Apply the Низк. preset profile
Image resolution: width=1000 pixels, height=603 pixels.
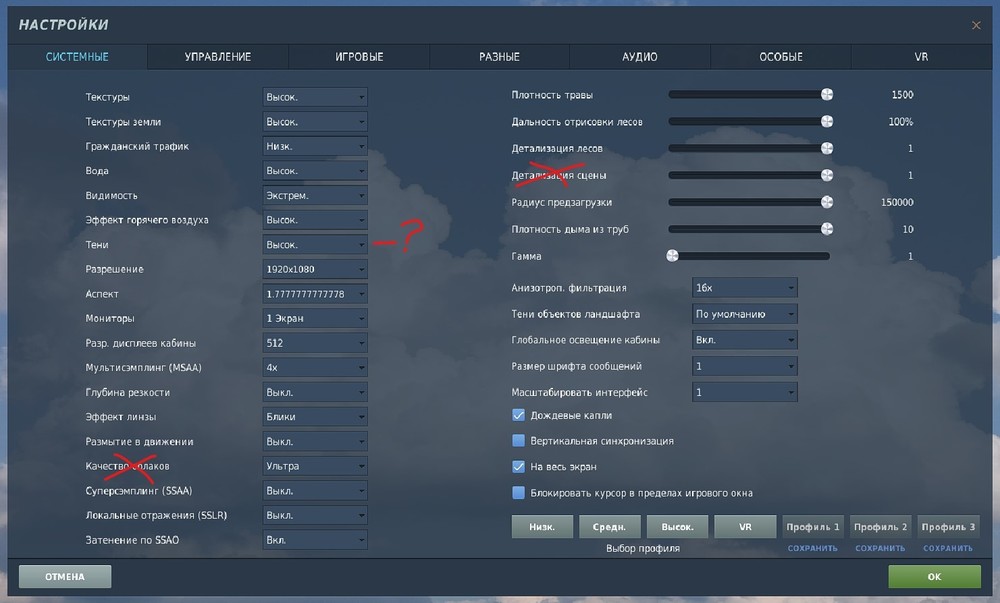tap(542, 527)
